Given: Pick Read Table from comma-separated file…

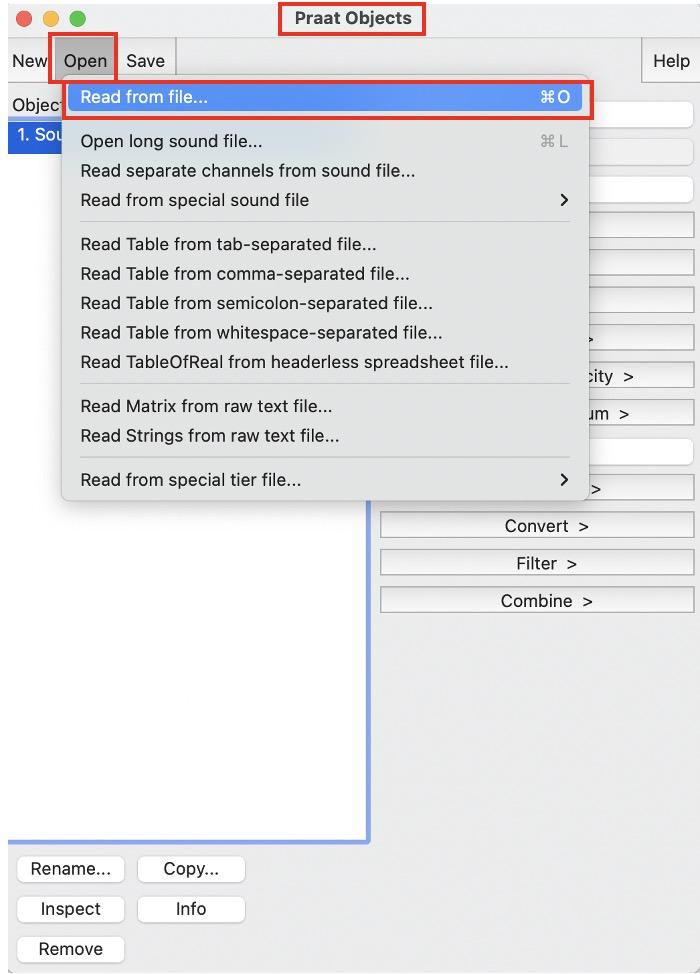Looking at the screenshot, I should [x=244, y=273].
